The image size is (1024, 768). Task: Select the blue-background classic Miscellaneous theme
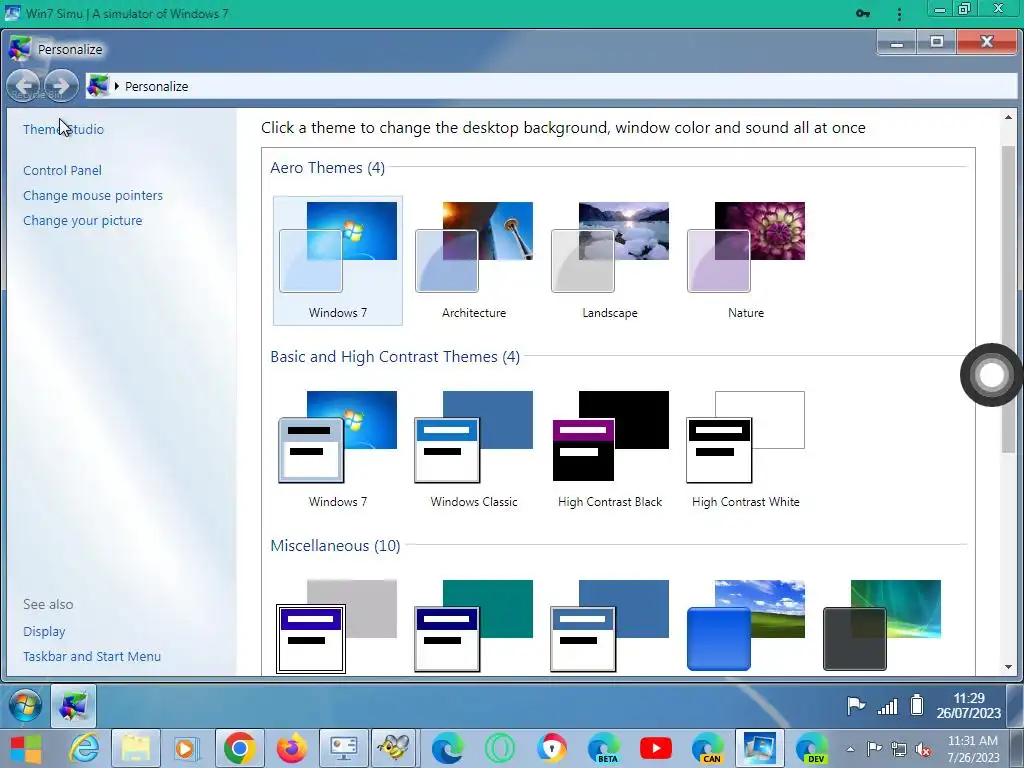[610, 626]
